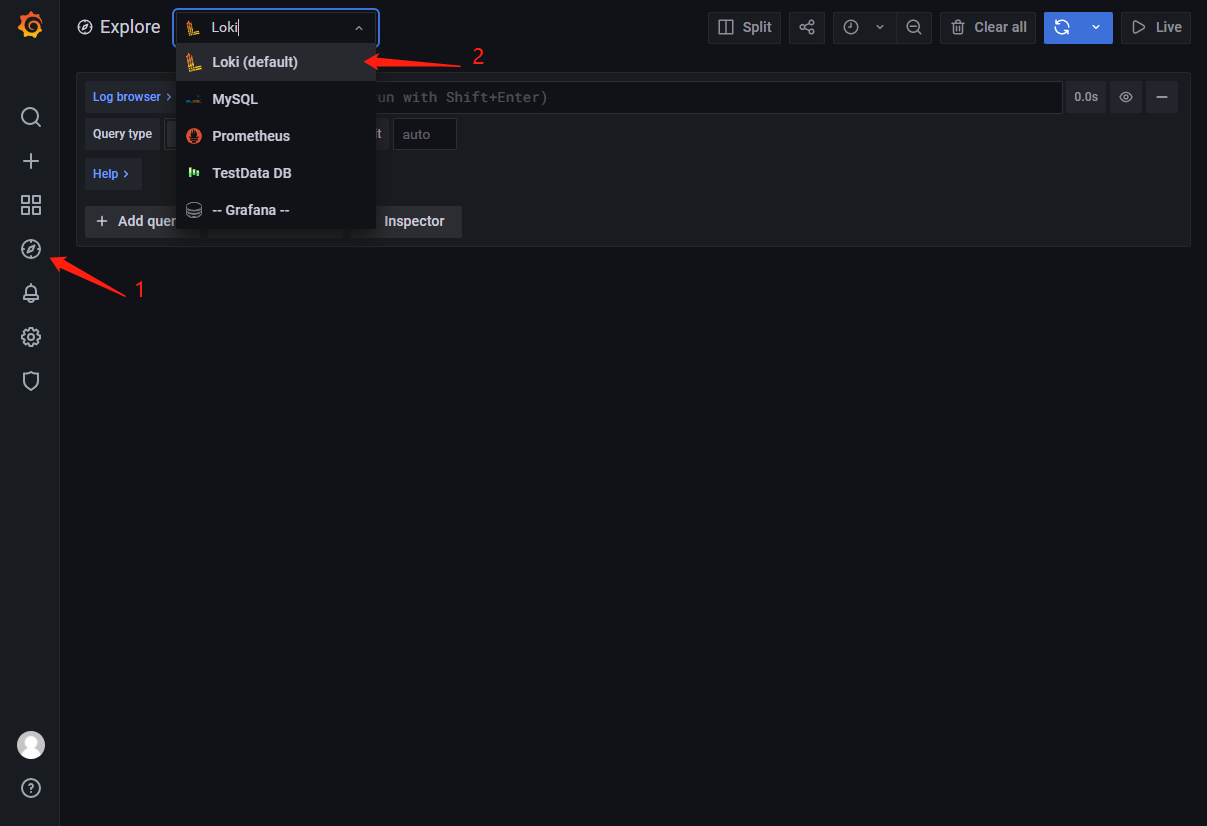
Task: Click the line limit auto input field
Action: click(425, 134)
